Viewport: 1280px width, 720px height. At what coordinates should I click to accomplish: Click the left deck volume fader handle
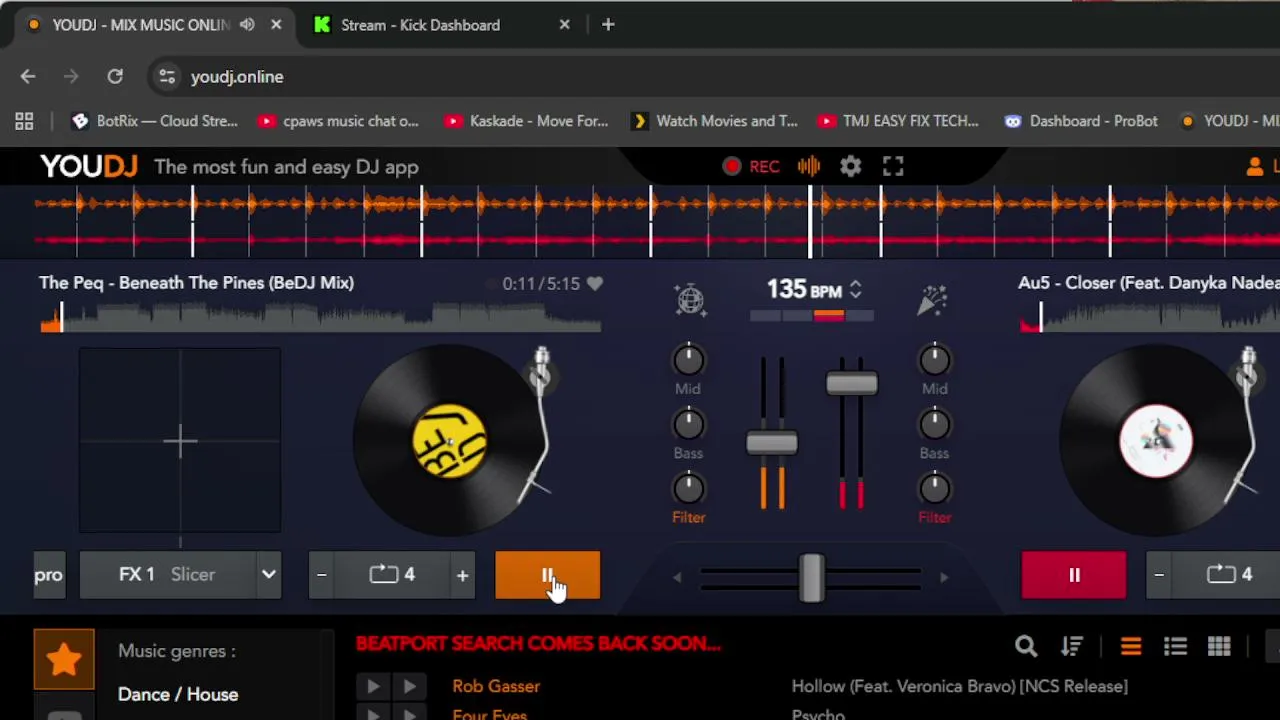tap(772, 443)
